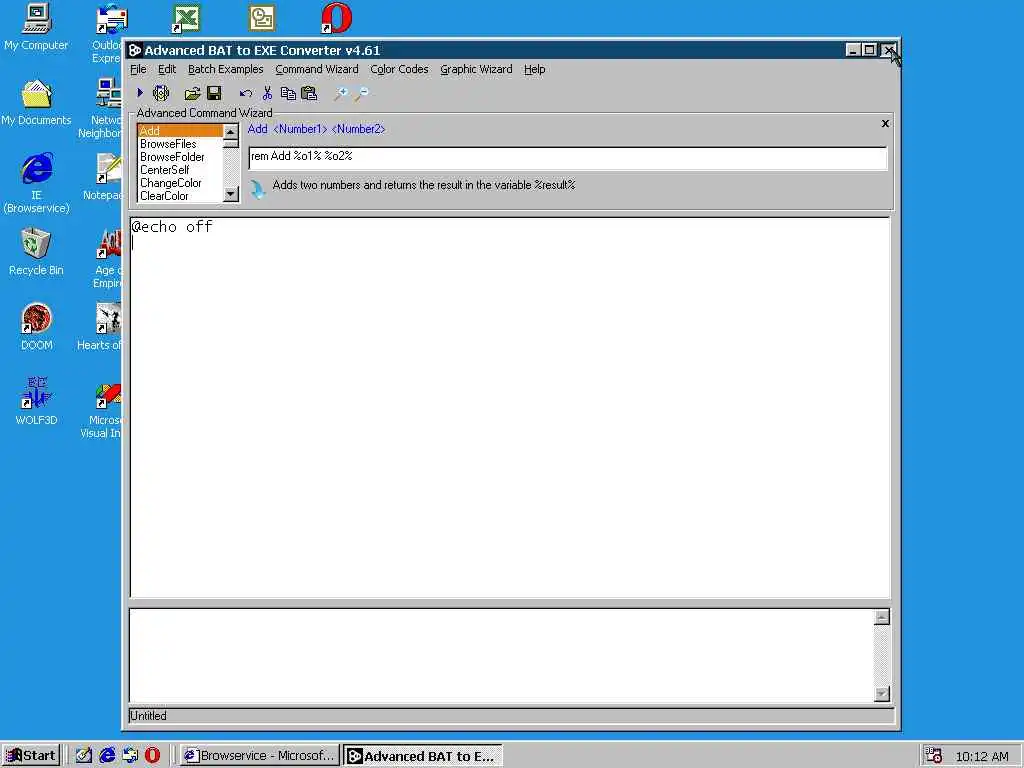Save the script with floppy disk icon
The width and height of the screenshot is (1024, 768).
coord(214,93)
